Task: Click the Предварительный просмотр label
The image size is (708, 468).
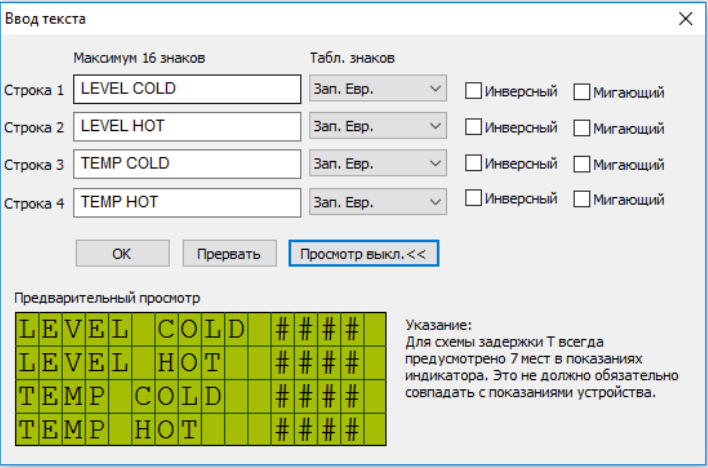Action: [x=107, y=298]
